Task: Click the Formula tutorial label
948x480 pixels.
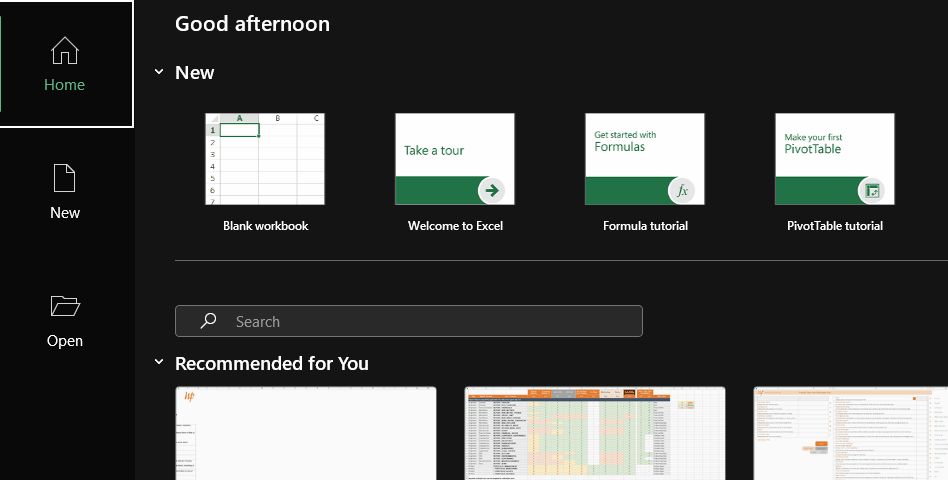Action: coord(645,226)
